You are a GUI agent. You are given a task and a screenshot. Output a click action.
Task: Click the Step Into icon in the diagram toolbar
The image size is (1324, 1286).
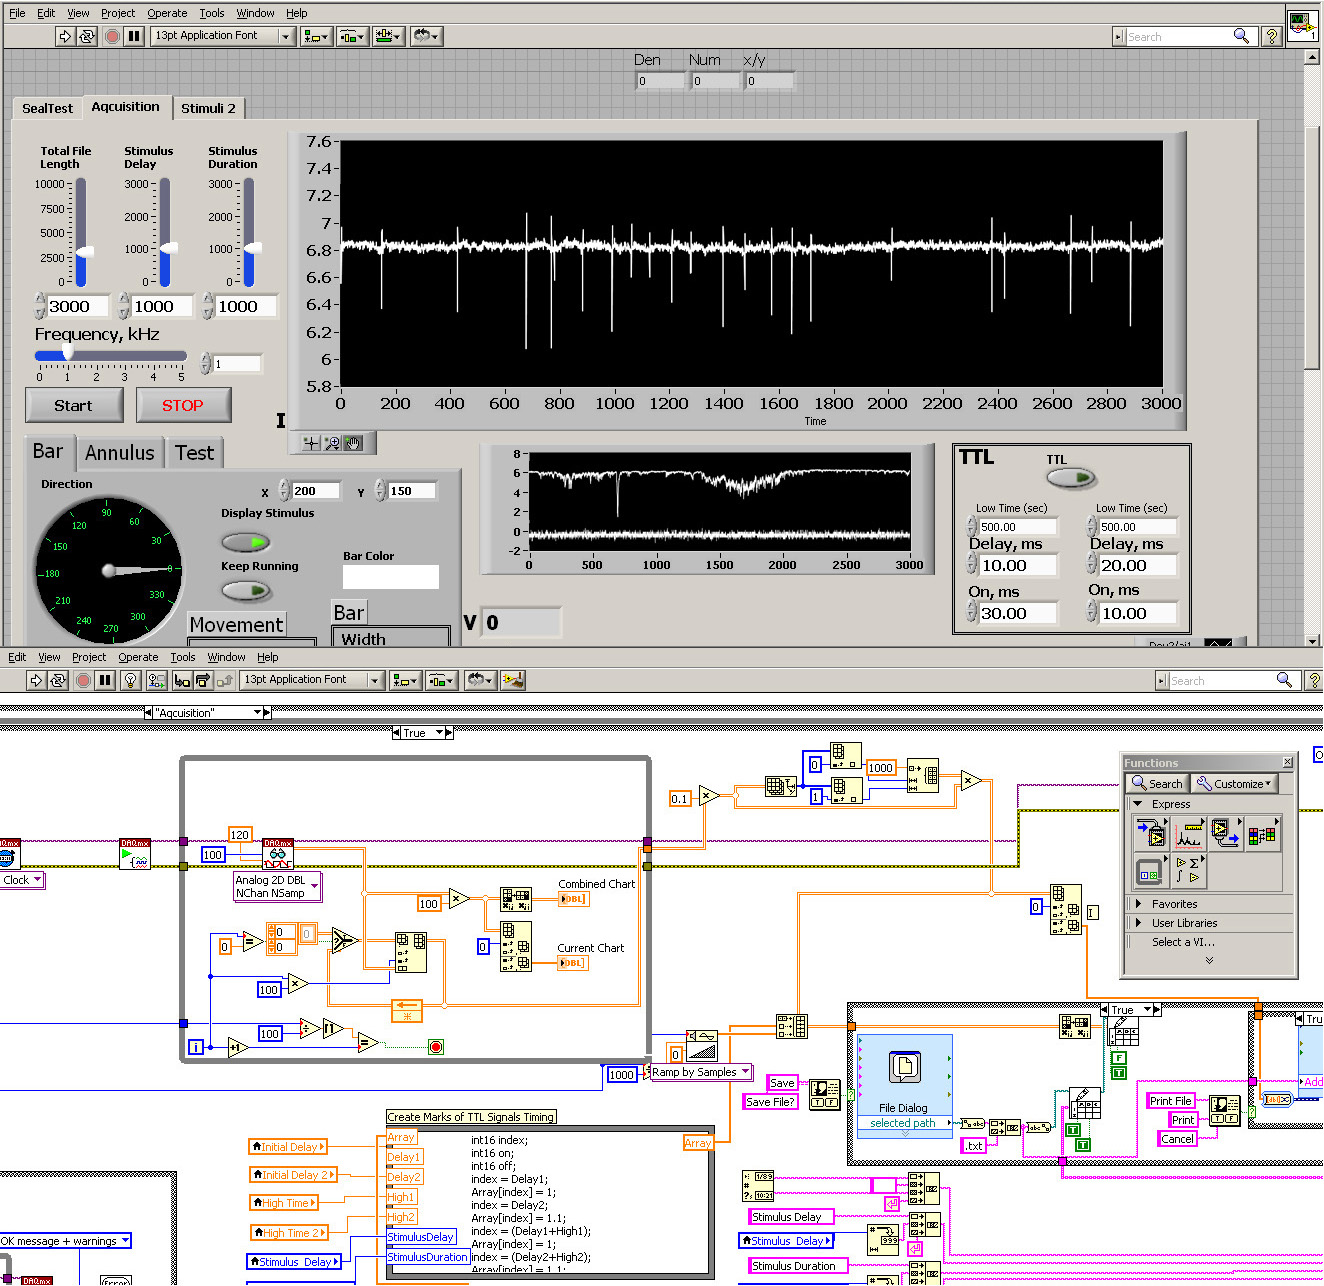click(182, 681)
